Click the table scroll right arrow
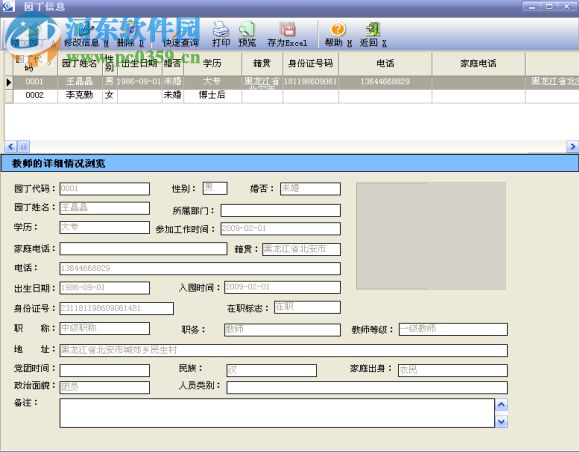Image resolution: width=579 pixels, height=452 pixels. coord(572,147)
